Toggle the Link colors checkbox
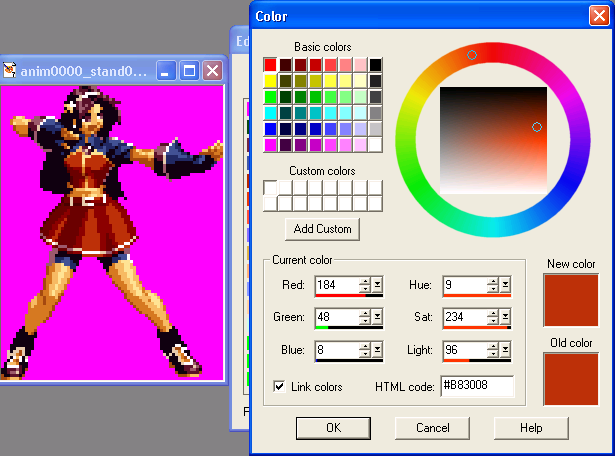 pos(279,387)
